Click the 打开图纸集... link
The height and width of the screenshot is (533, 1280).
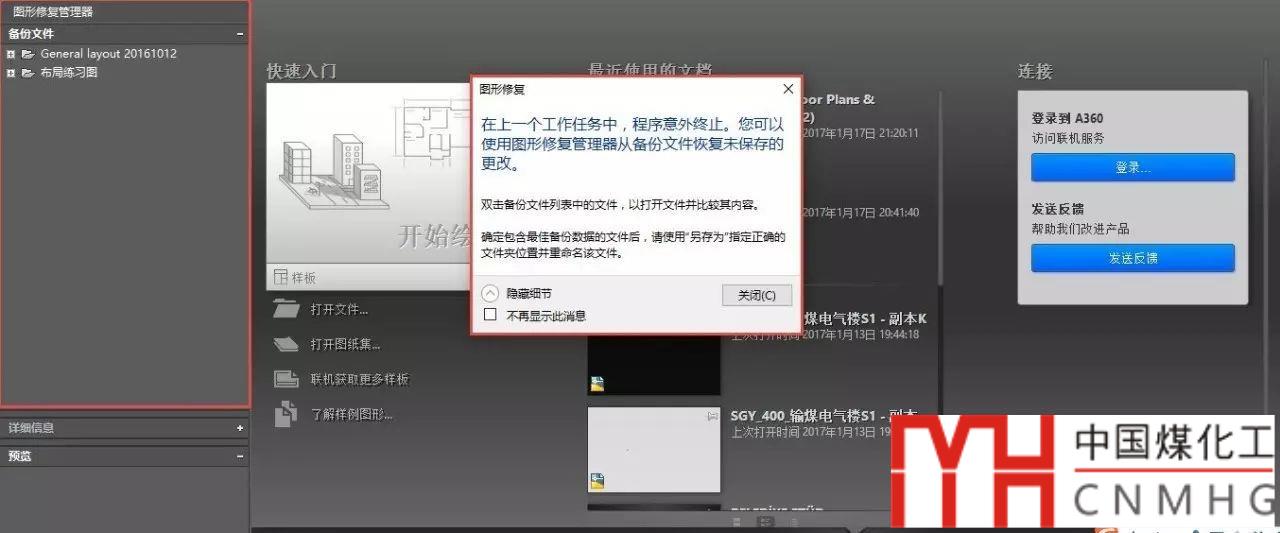pyautogui.click(x=345, y=345)
